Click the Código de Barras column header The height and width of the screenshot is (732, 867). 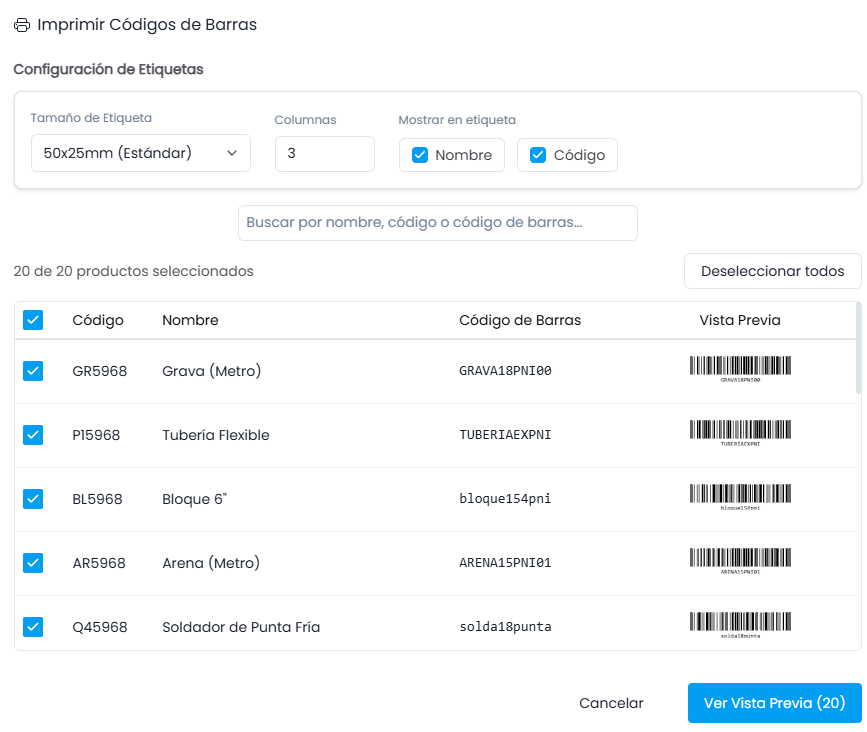(520, 320)
